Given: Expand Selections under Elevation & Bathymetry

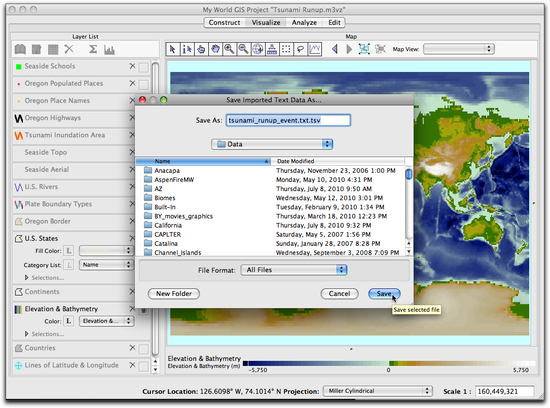Looking at the screenshot, I should click(x=27, y=334).
